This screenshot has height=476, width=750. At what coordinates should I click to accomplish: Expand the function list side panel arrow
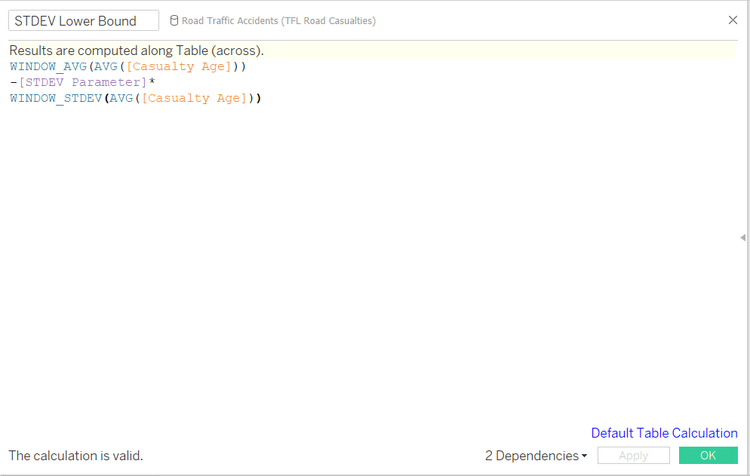click(742, 237)
